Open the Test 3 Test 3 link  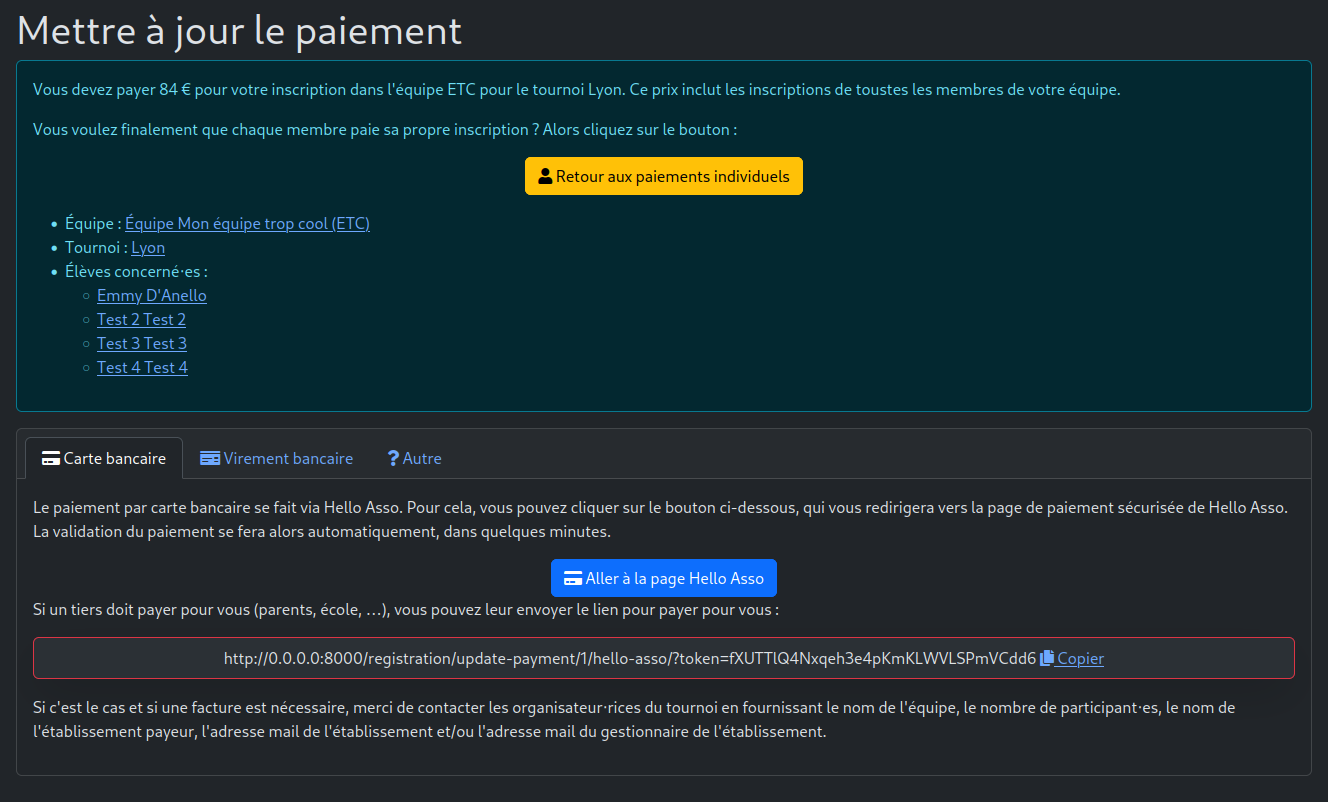141,343
